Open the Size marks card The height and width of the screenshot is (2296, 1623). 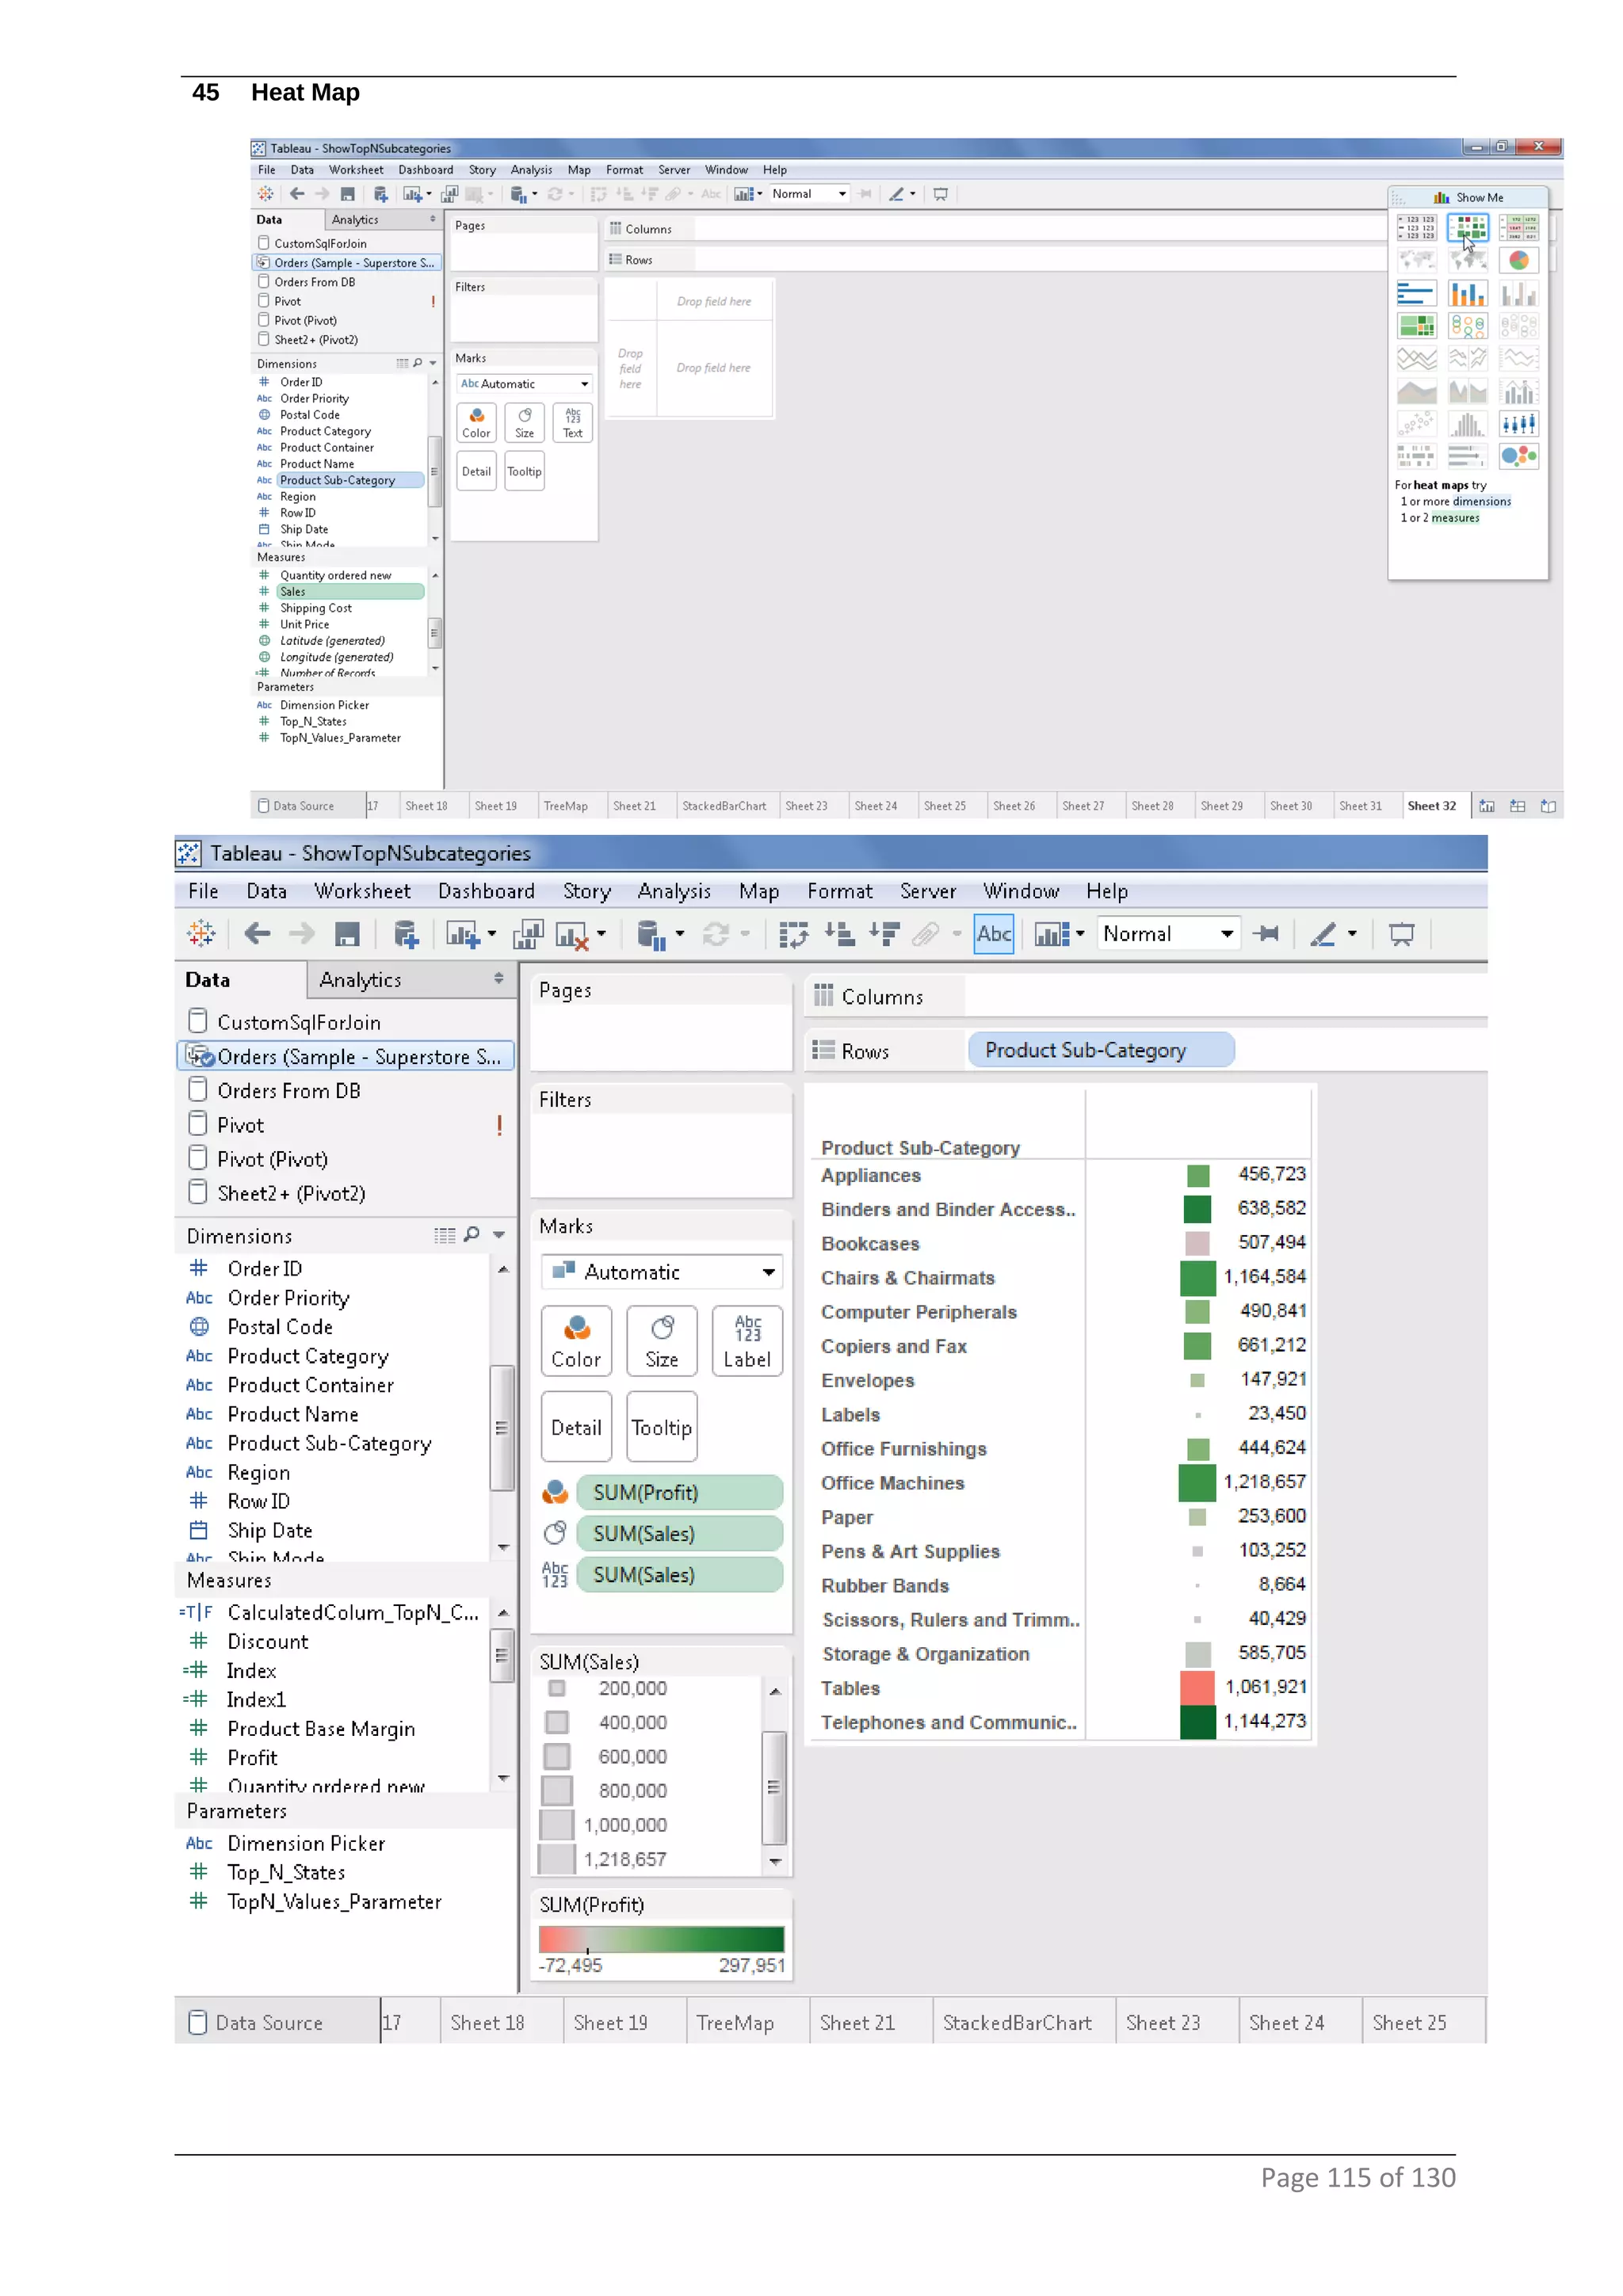[661, 1341]
